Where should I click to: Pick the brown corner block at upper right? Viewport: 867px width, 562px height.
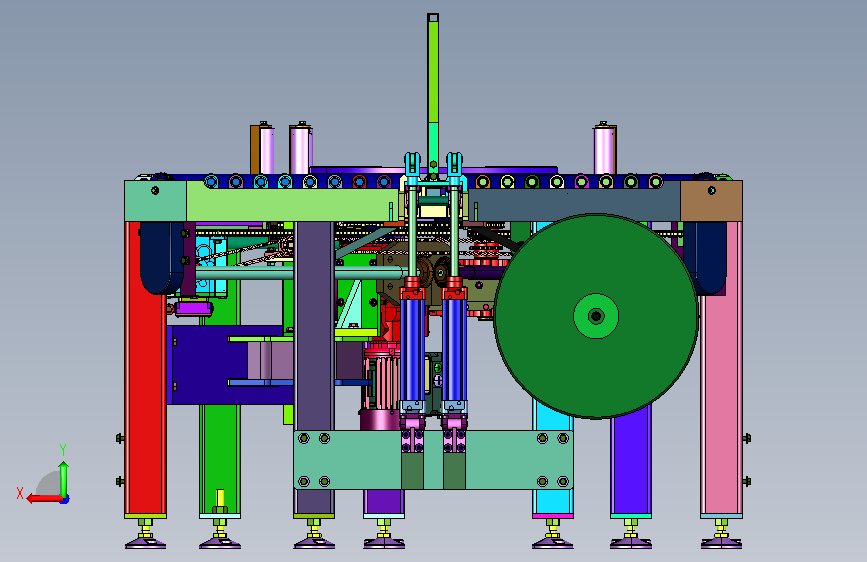711,201
